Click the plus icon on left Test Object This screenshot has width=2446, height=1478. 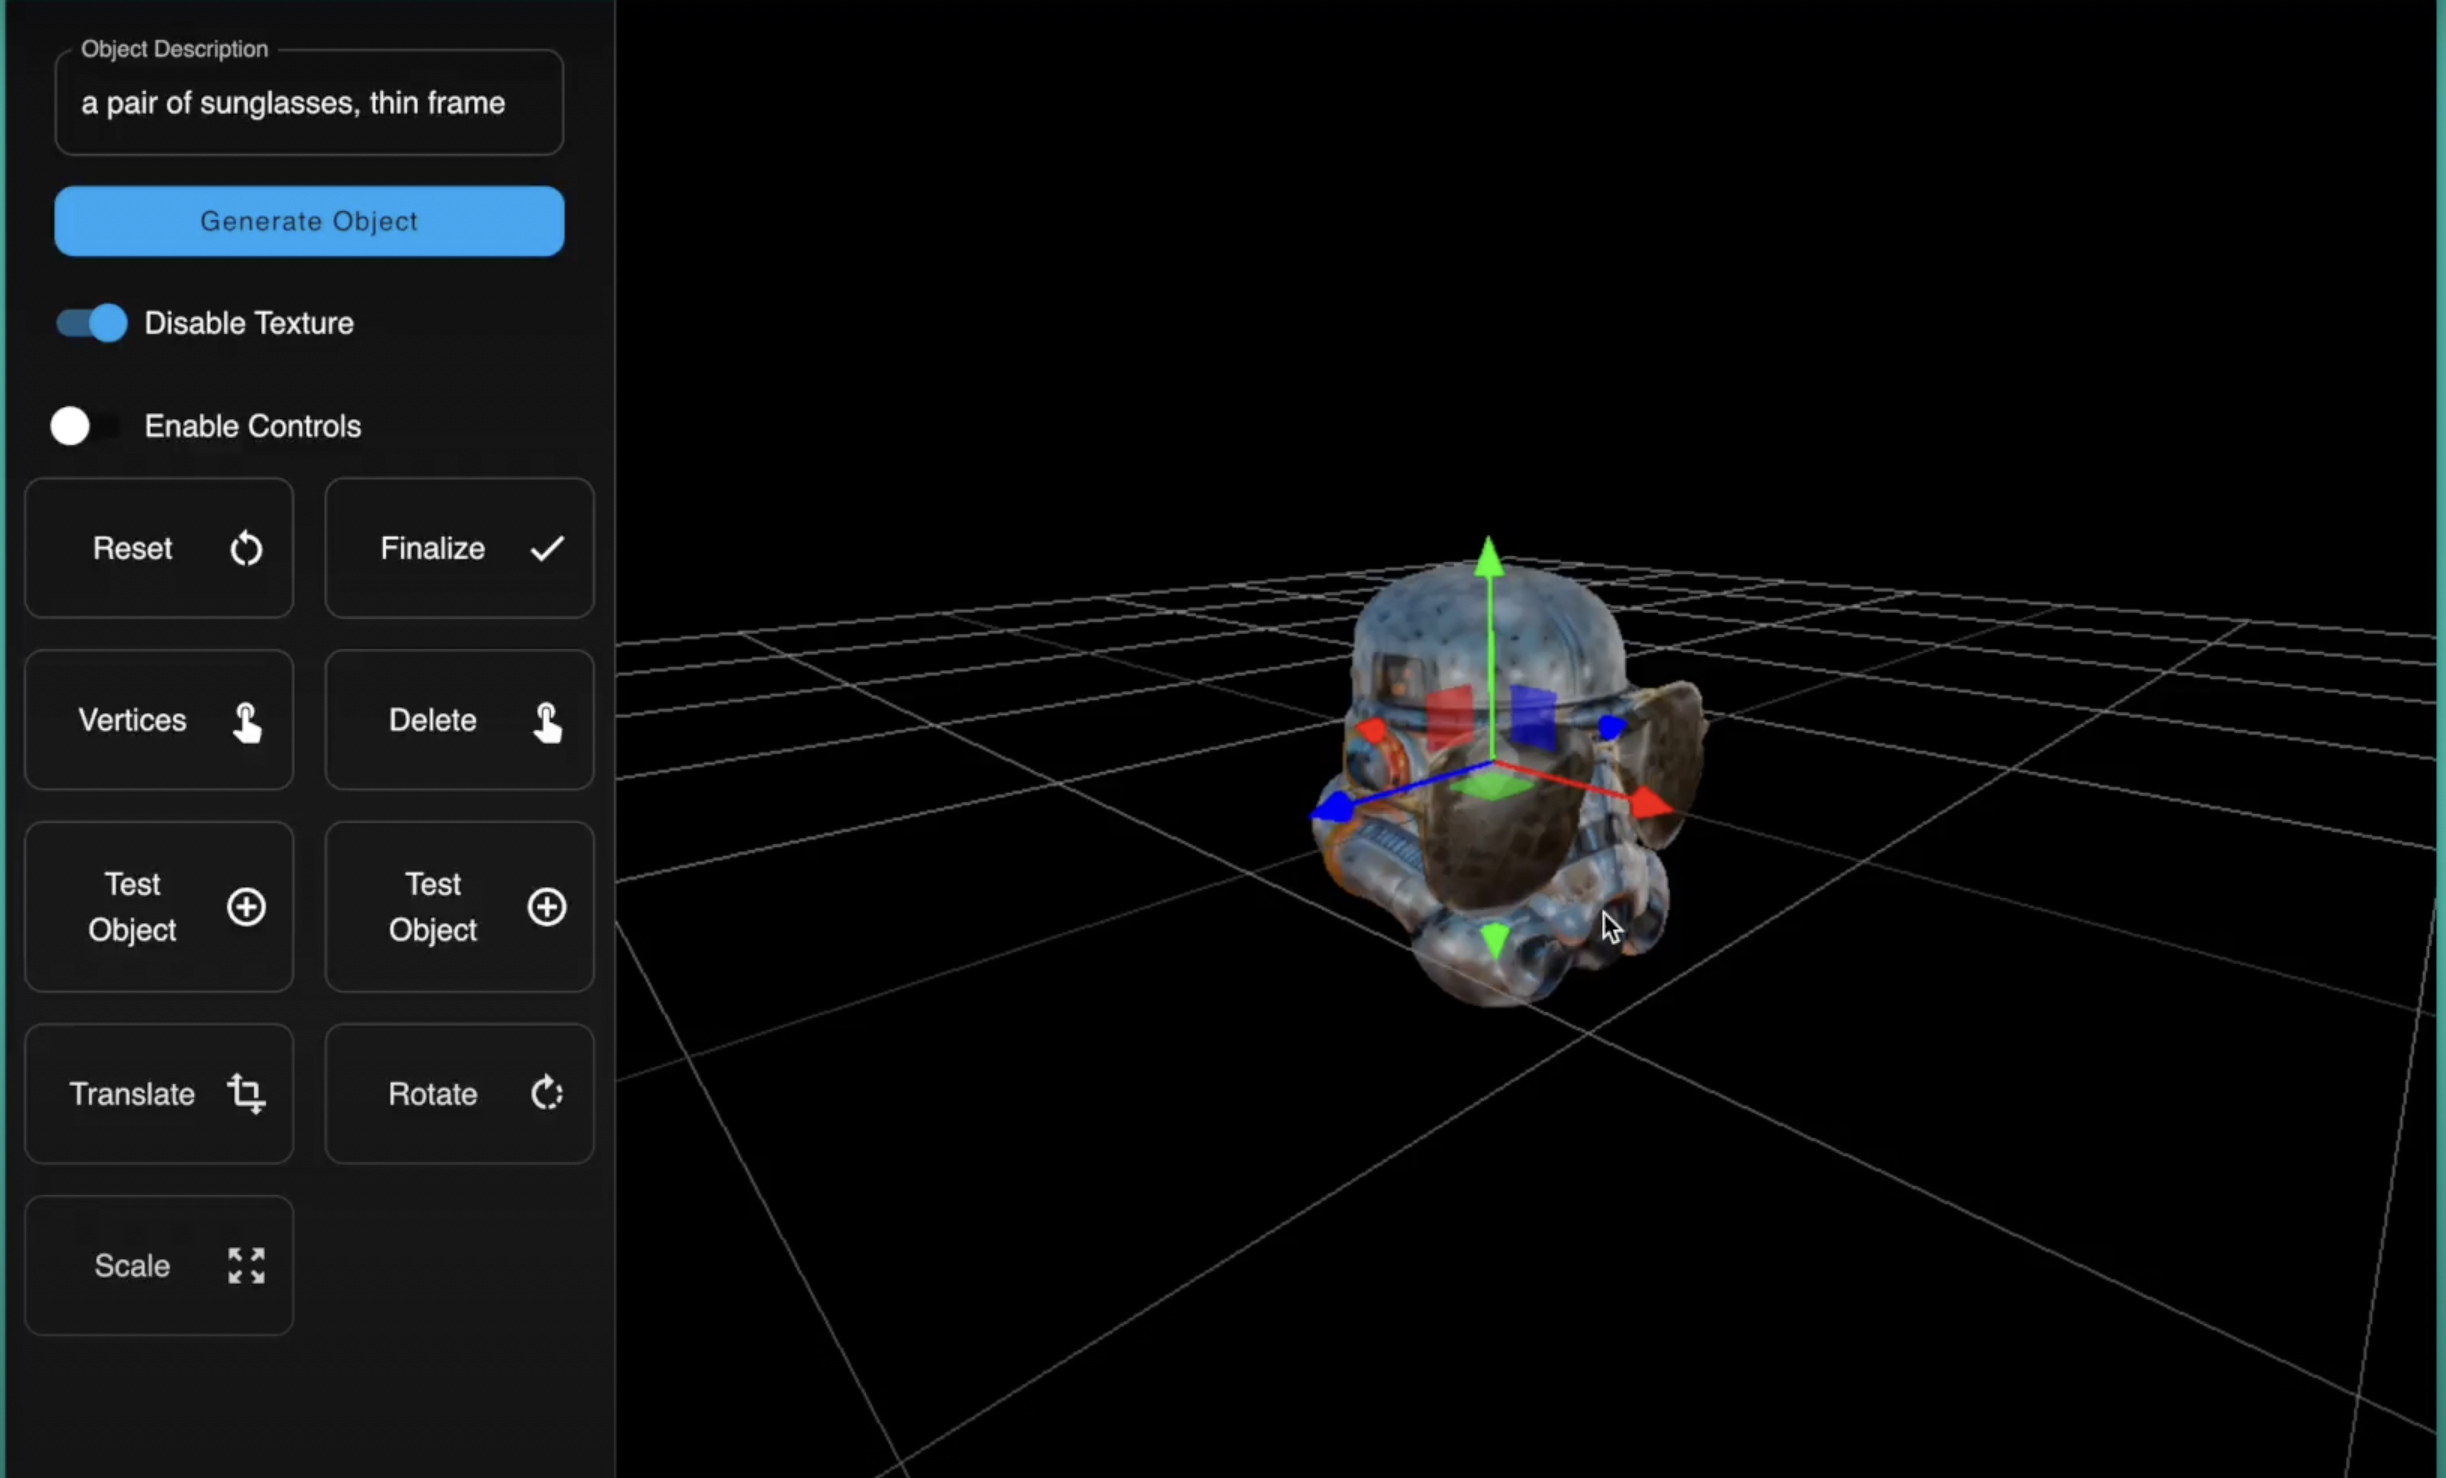point(246,907)
